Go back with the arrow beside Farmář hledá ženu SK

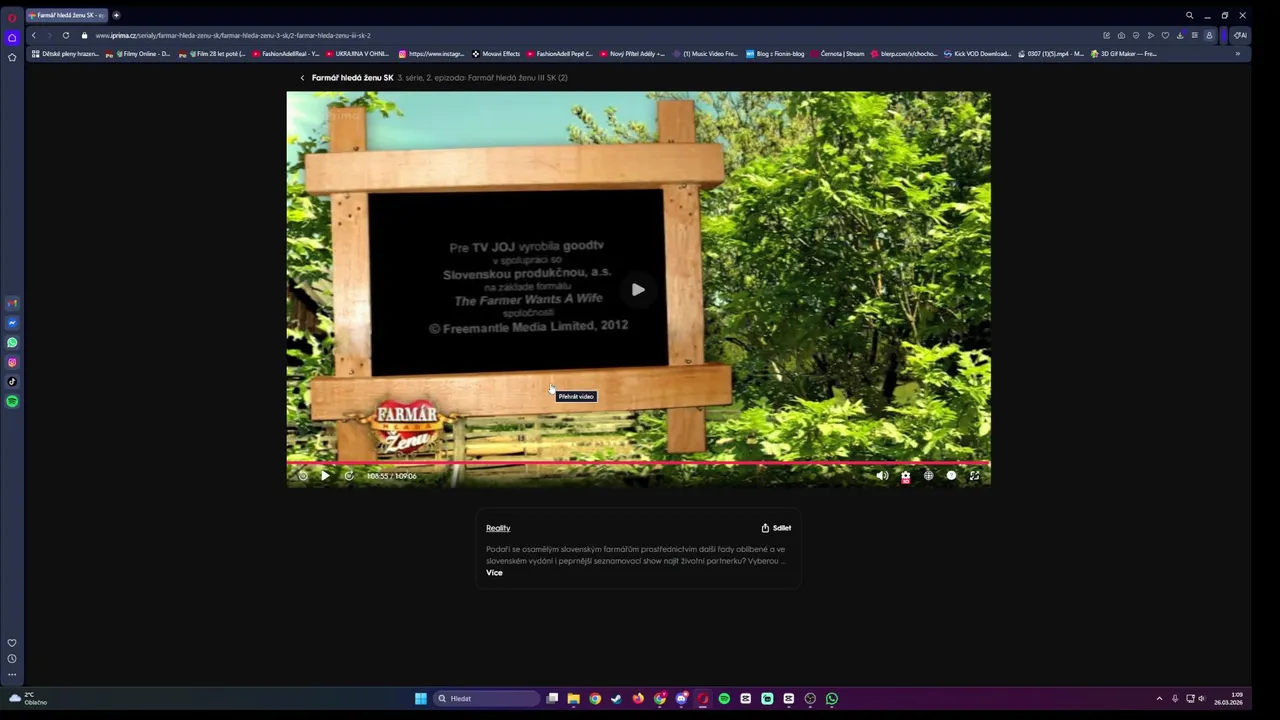(x=302, y=78)
